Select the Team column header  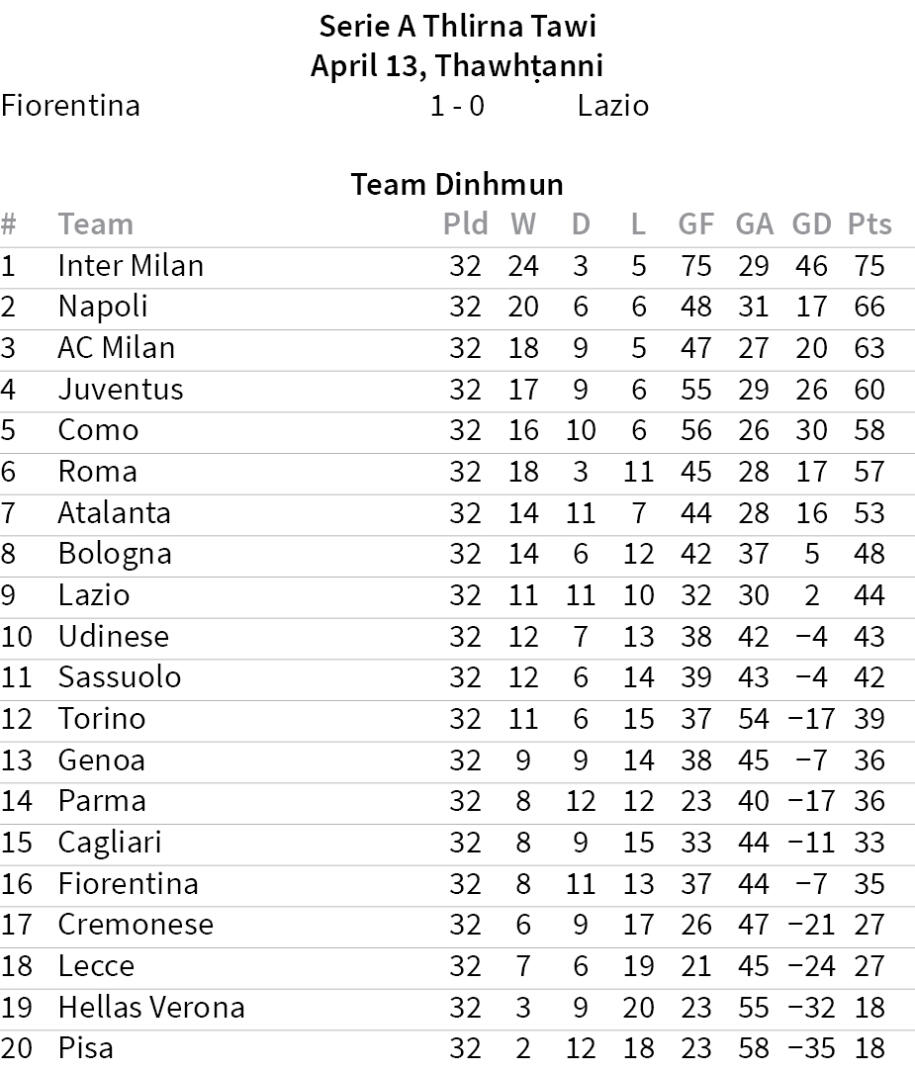coord(95,224)
